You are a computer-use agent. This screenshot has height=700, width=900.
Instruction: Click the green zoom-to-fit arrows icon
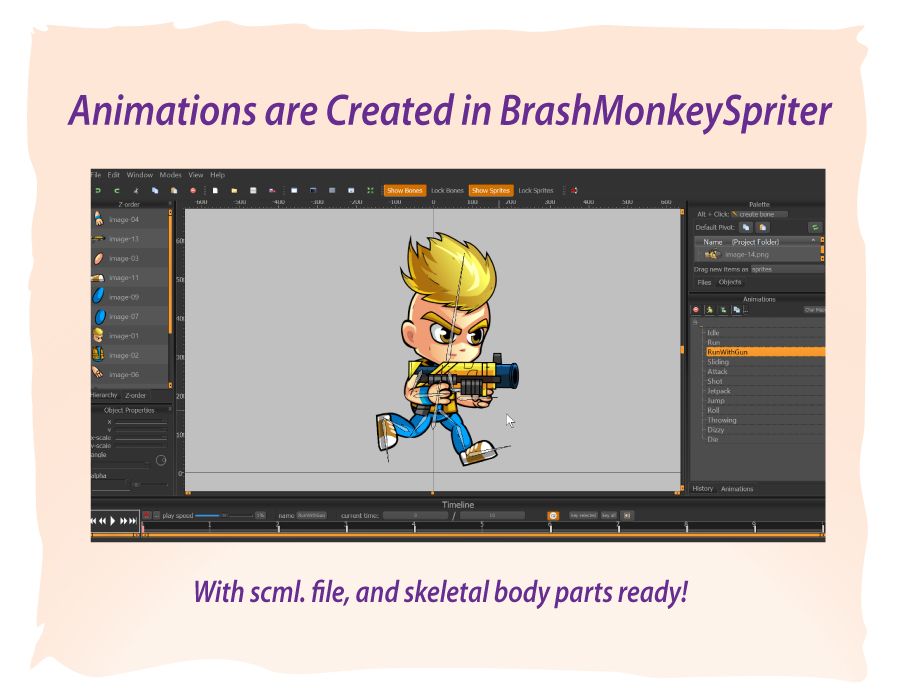tap(370, 190)
